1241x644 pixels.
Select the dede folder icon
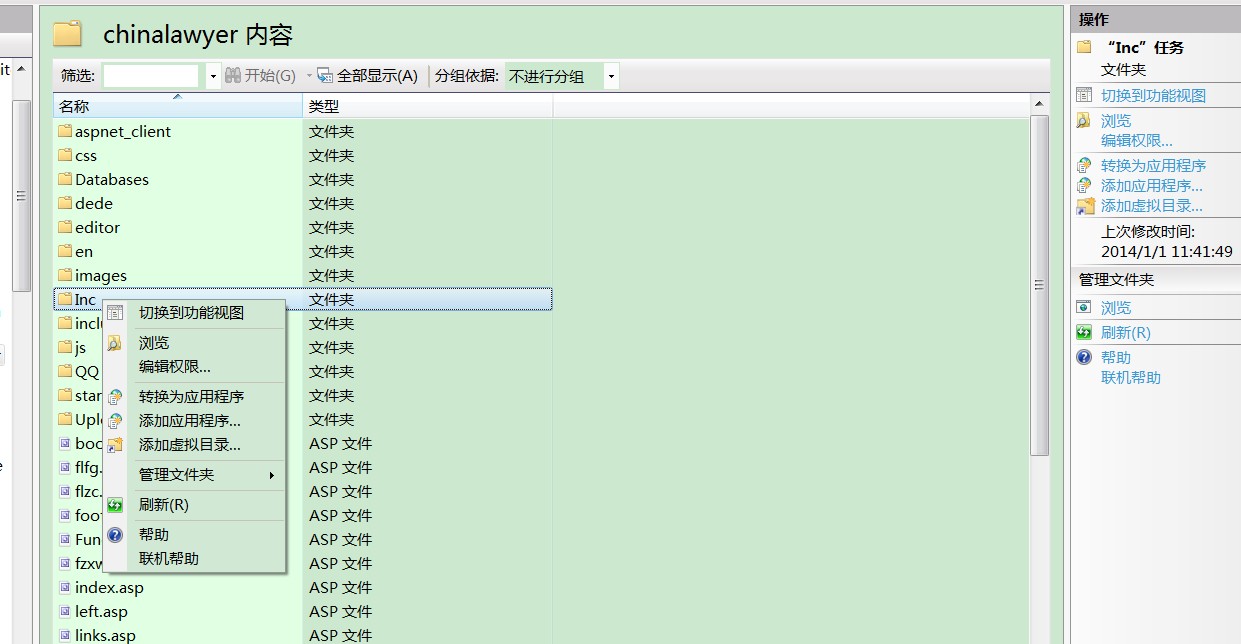(65, 203)
